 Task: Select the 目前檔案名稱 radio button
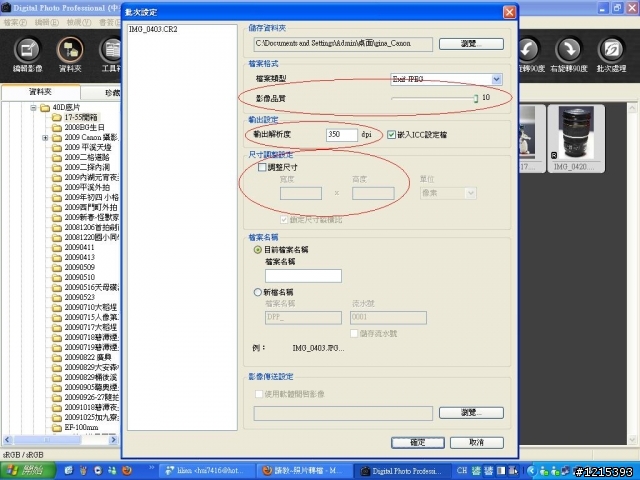click(258, 249)
